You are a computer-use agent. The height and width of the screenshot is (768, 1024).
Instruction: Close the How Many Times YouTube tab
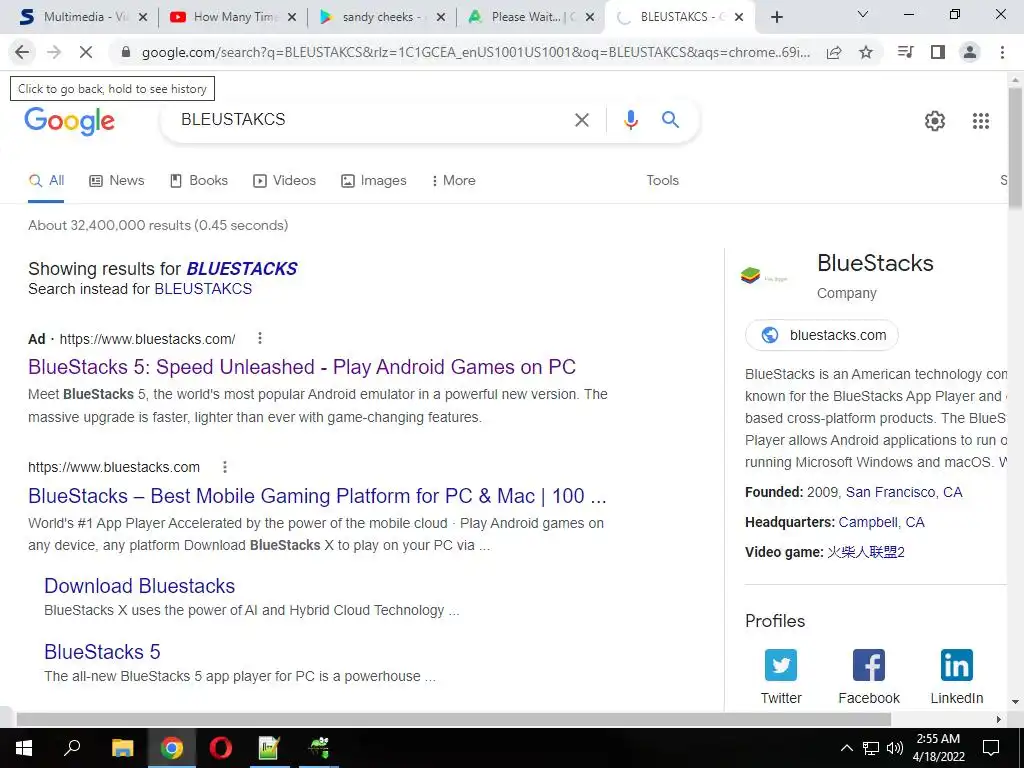pyautogui.click(x=292, y=18)
